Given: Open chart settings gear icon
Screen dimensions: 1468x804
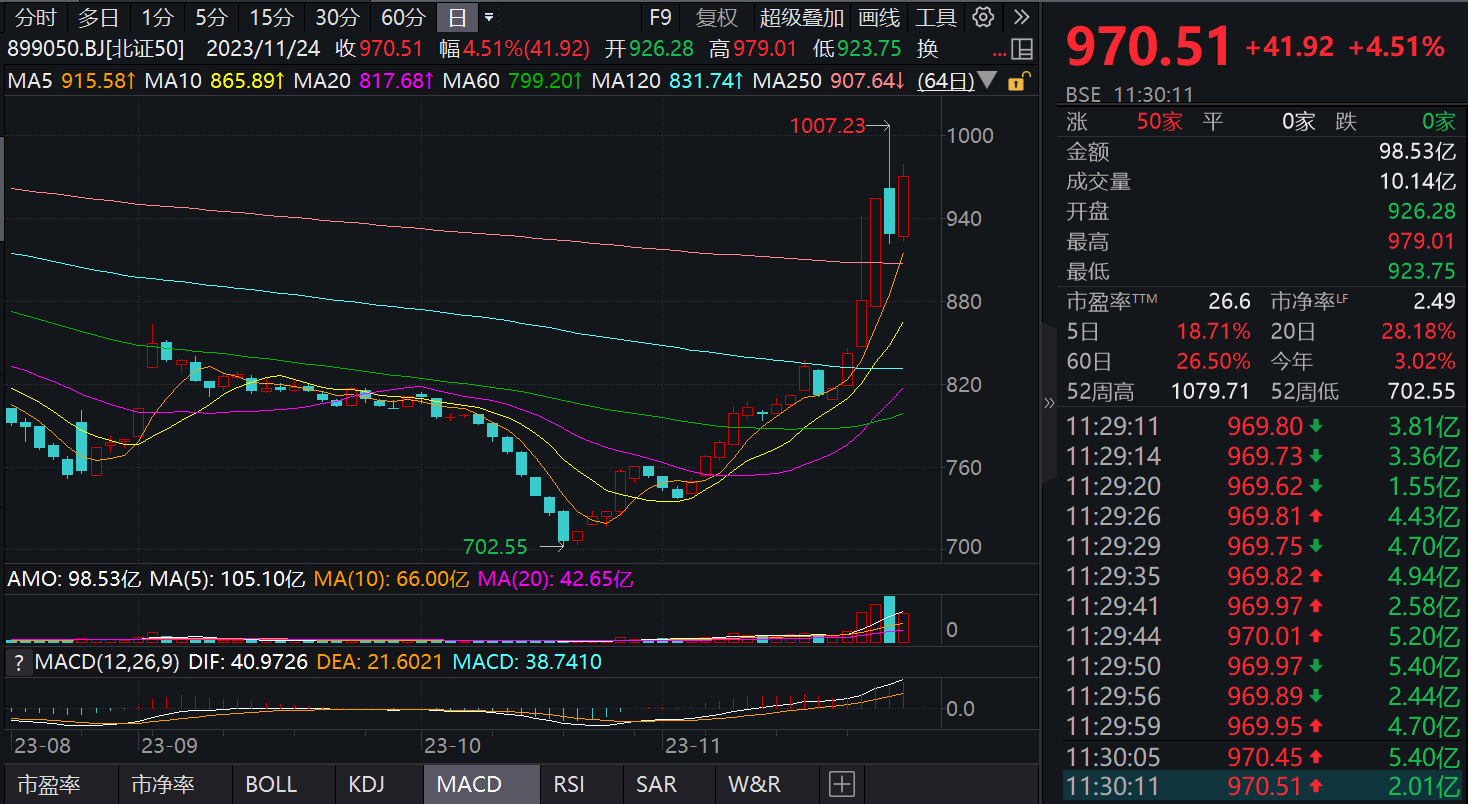Looking at the screenshot, I should coord(984,17).
